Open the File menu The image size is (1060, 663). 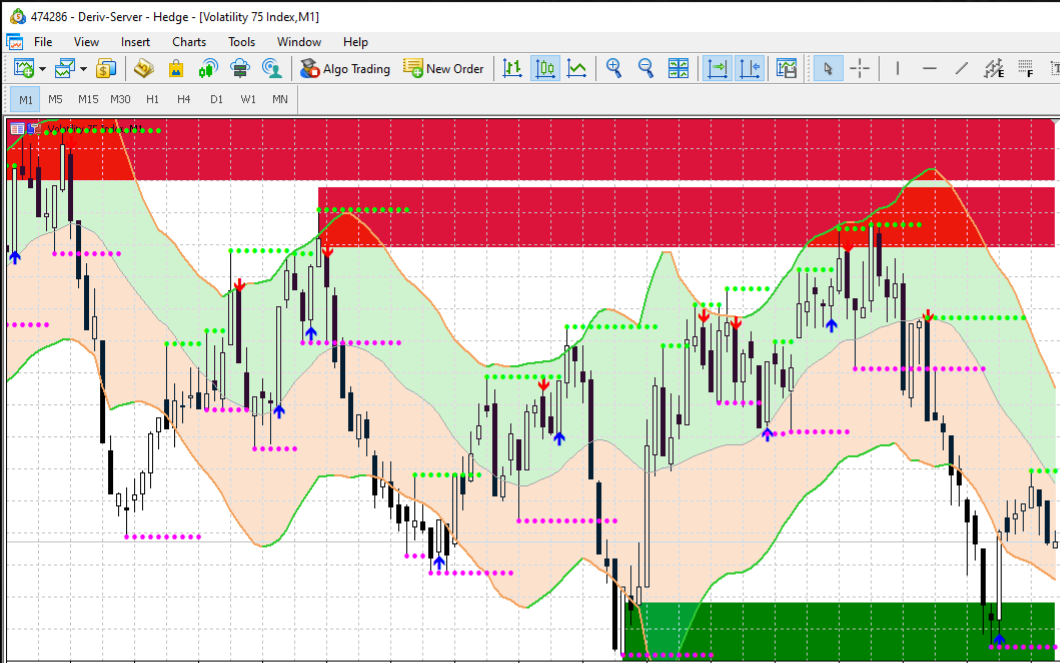point(43,42)
